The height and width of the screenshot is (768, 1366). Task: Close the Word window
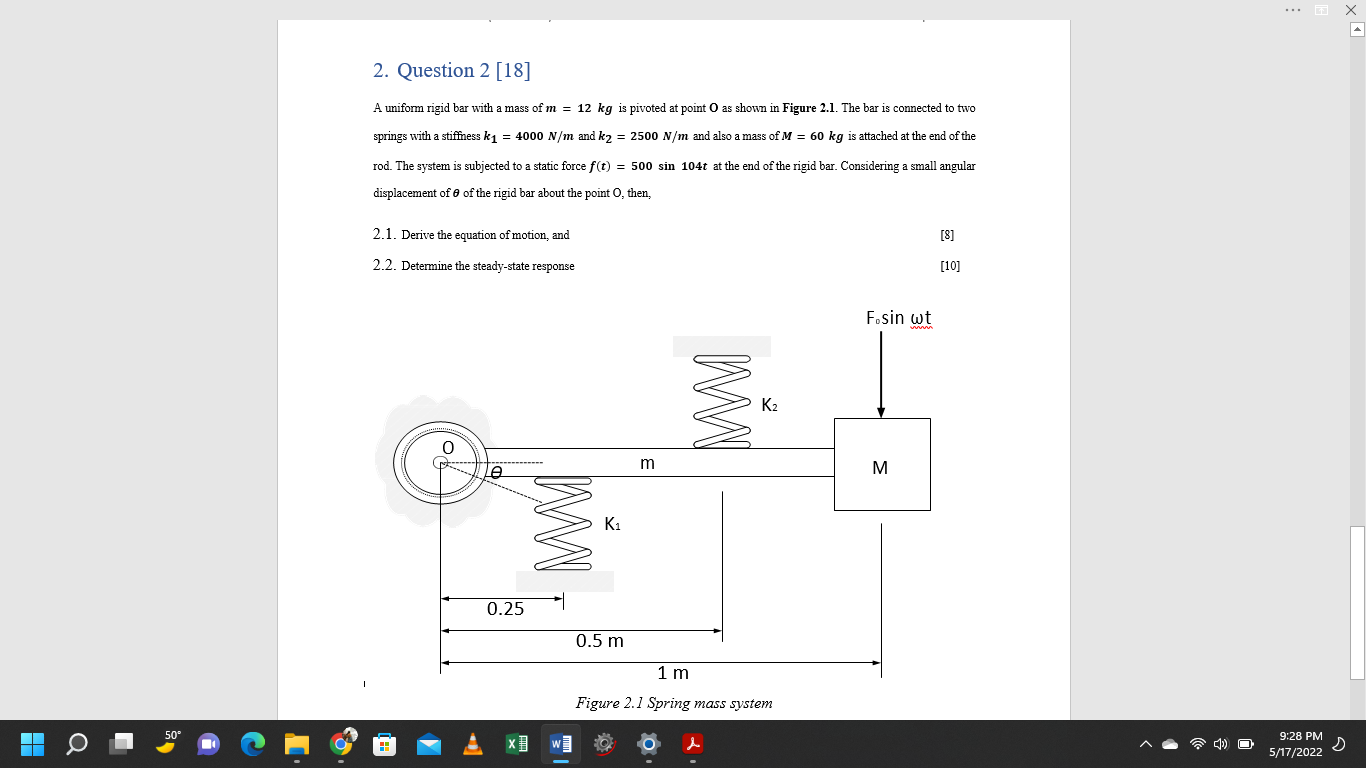tap(1349, 9)
